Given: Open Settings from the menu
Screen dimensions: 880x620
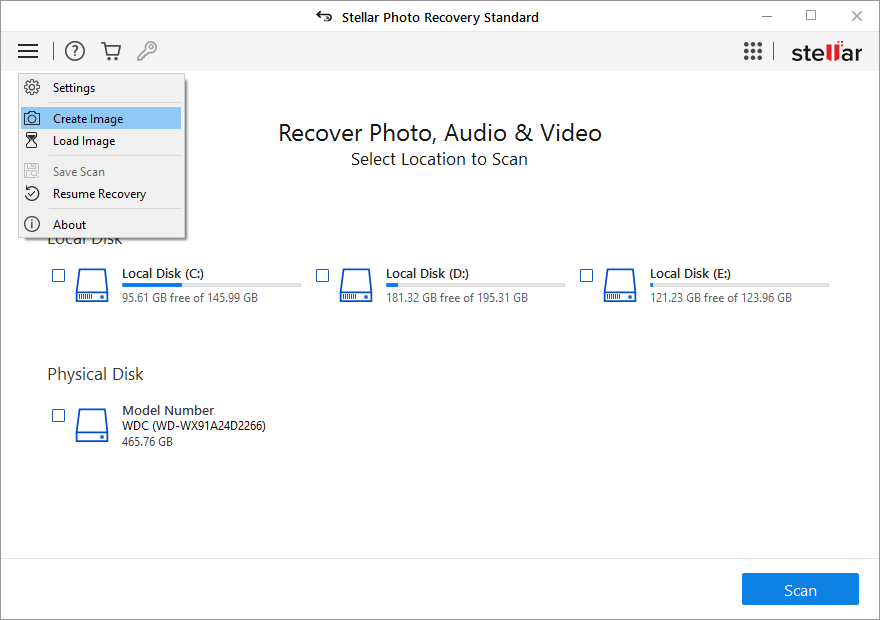Looking at the screenshot, I should pyautogui.click(x=74, y=88).
